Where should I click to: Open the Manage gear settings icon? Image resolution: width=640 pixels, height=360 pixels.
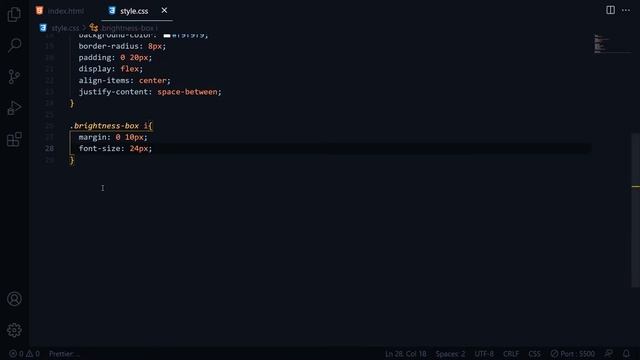[x=14, y=330]
